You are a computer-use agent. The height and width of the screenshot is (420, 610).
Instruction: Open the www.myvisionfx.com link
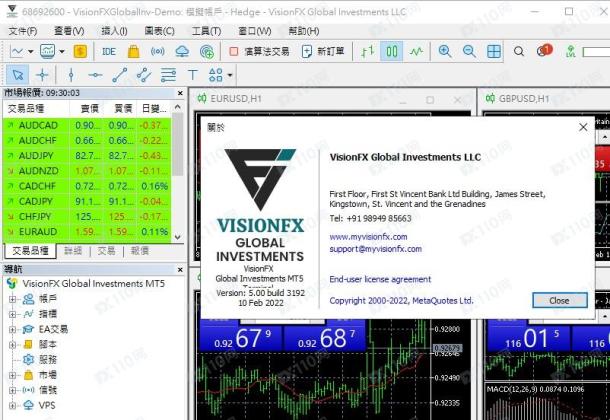[368, 236]
